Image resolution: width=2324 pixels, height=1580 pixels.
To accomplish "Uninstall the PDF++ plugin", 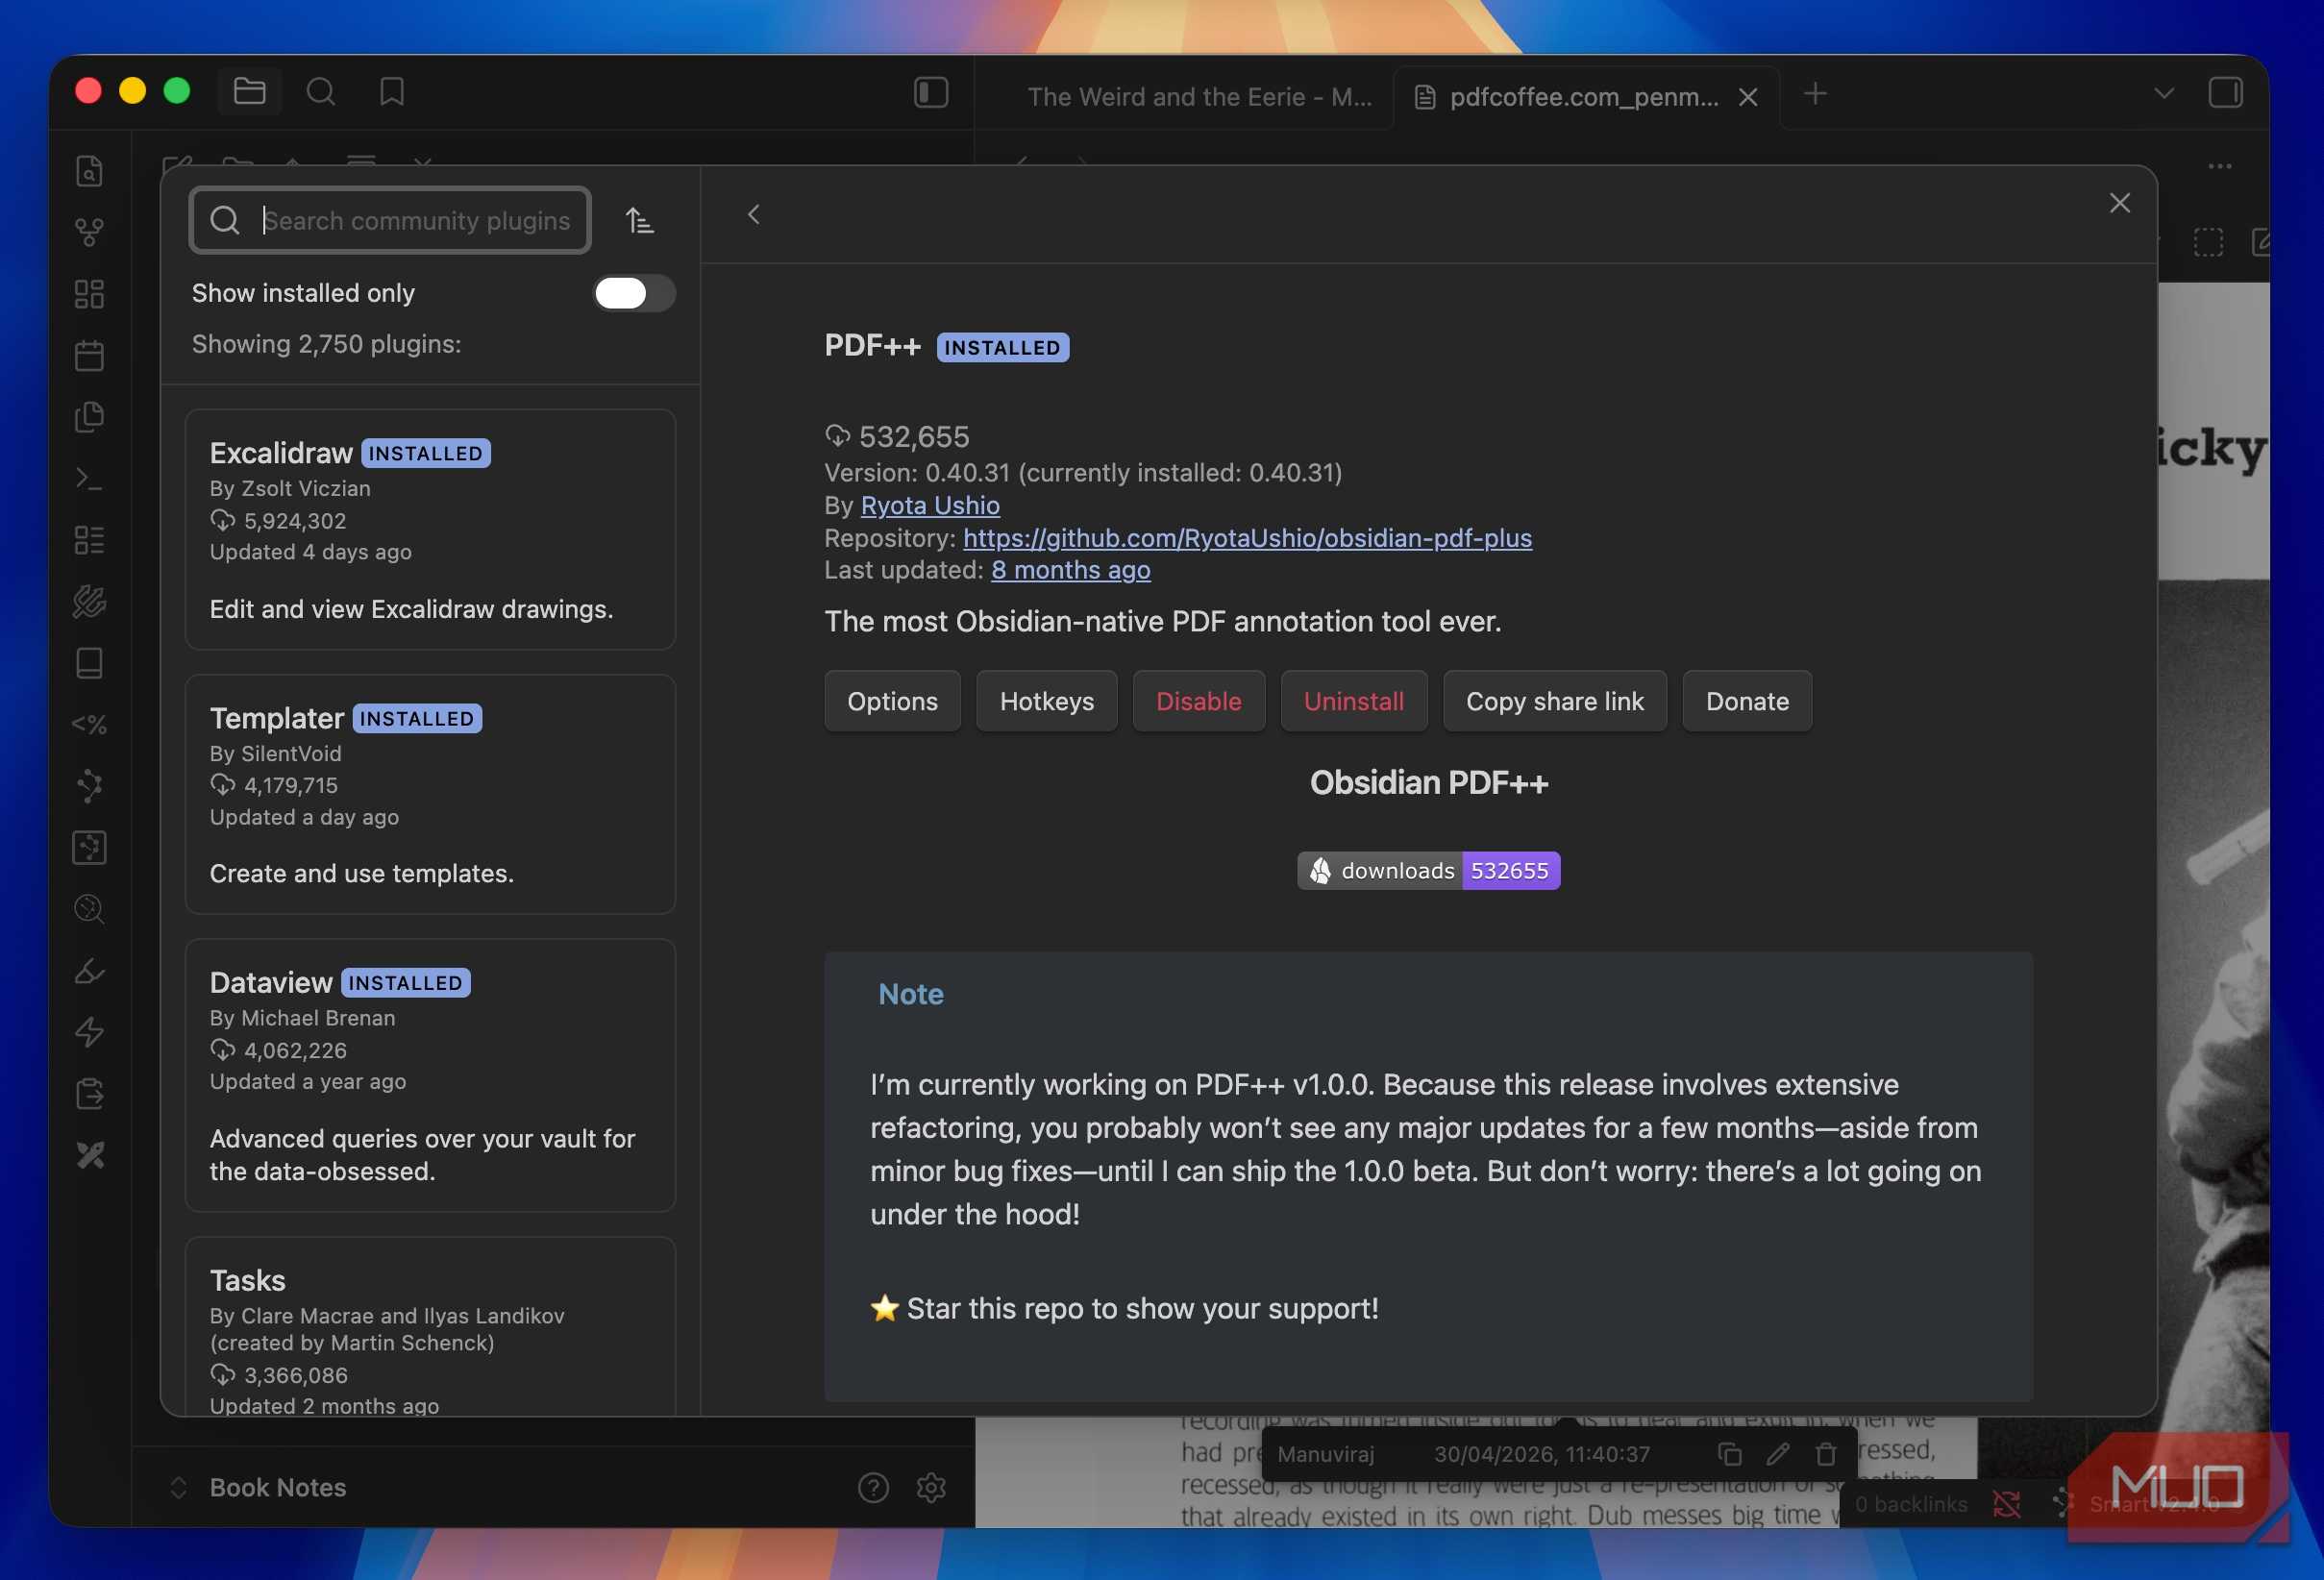I will click(1353, 701).
